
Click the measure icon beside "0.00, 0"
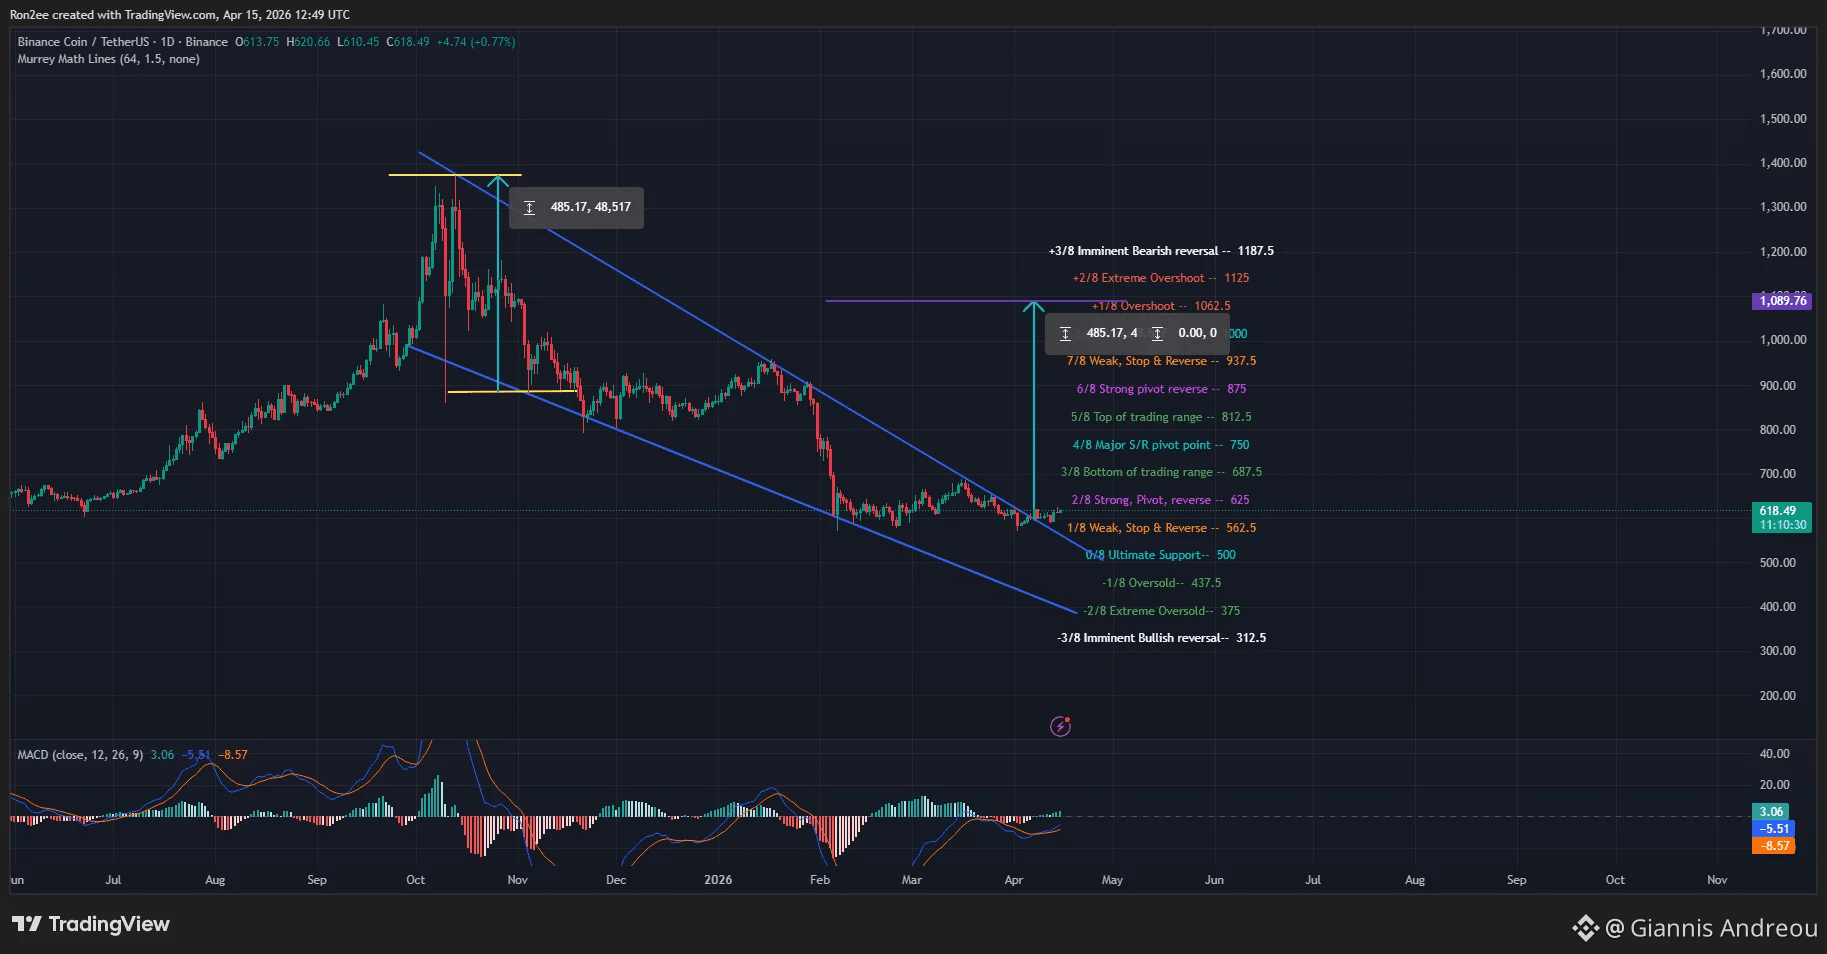[x=1157, y=334]
